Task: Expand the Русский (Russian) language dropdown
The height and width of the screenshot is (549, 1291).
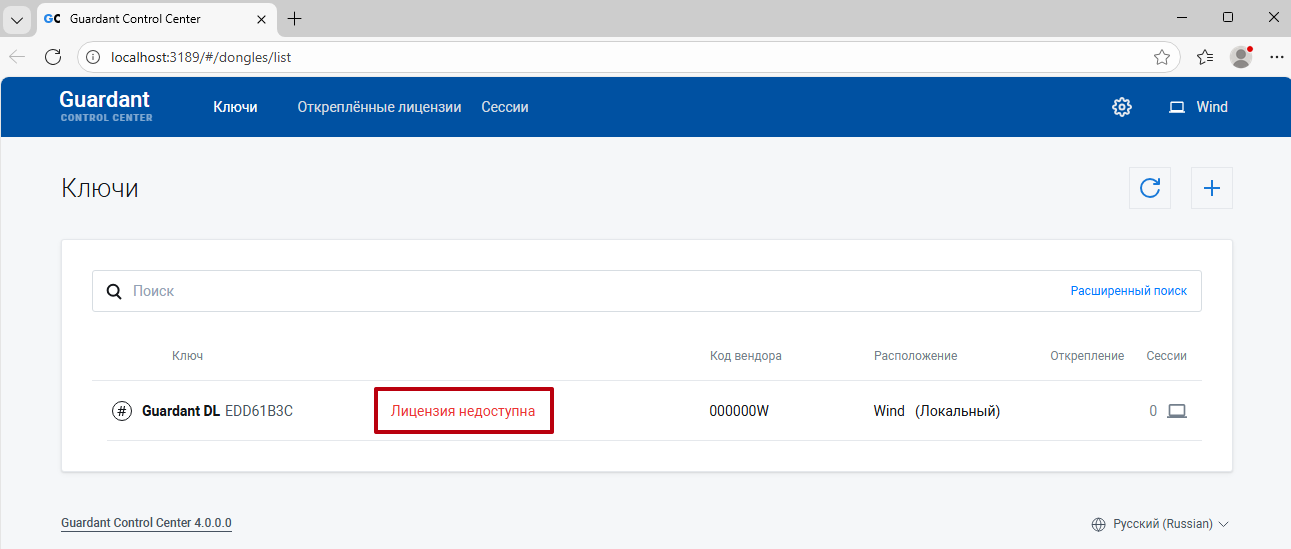Action: click(1160, 524)
